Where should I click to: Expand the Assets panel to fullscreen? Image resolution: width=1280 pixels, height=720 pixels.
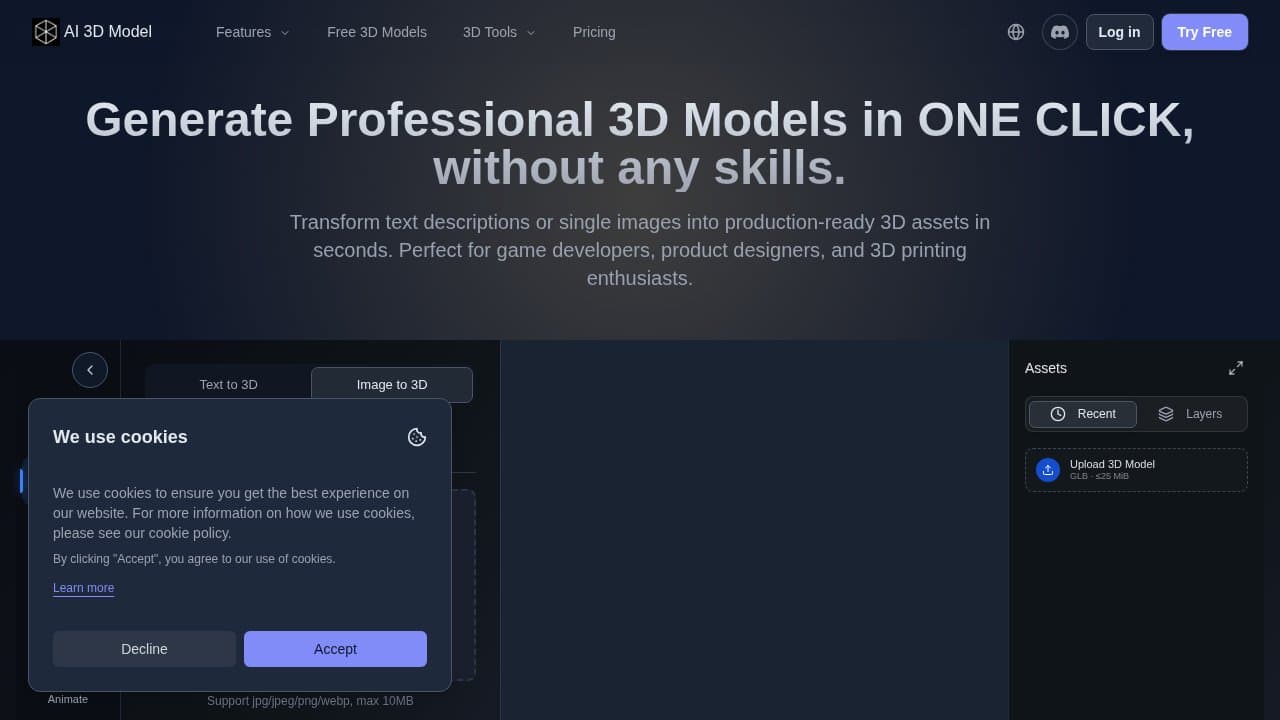(1236, 368)
